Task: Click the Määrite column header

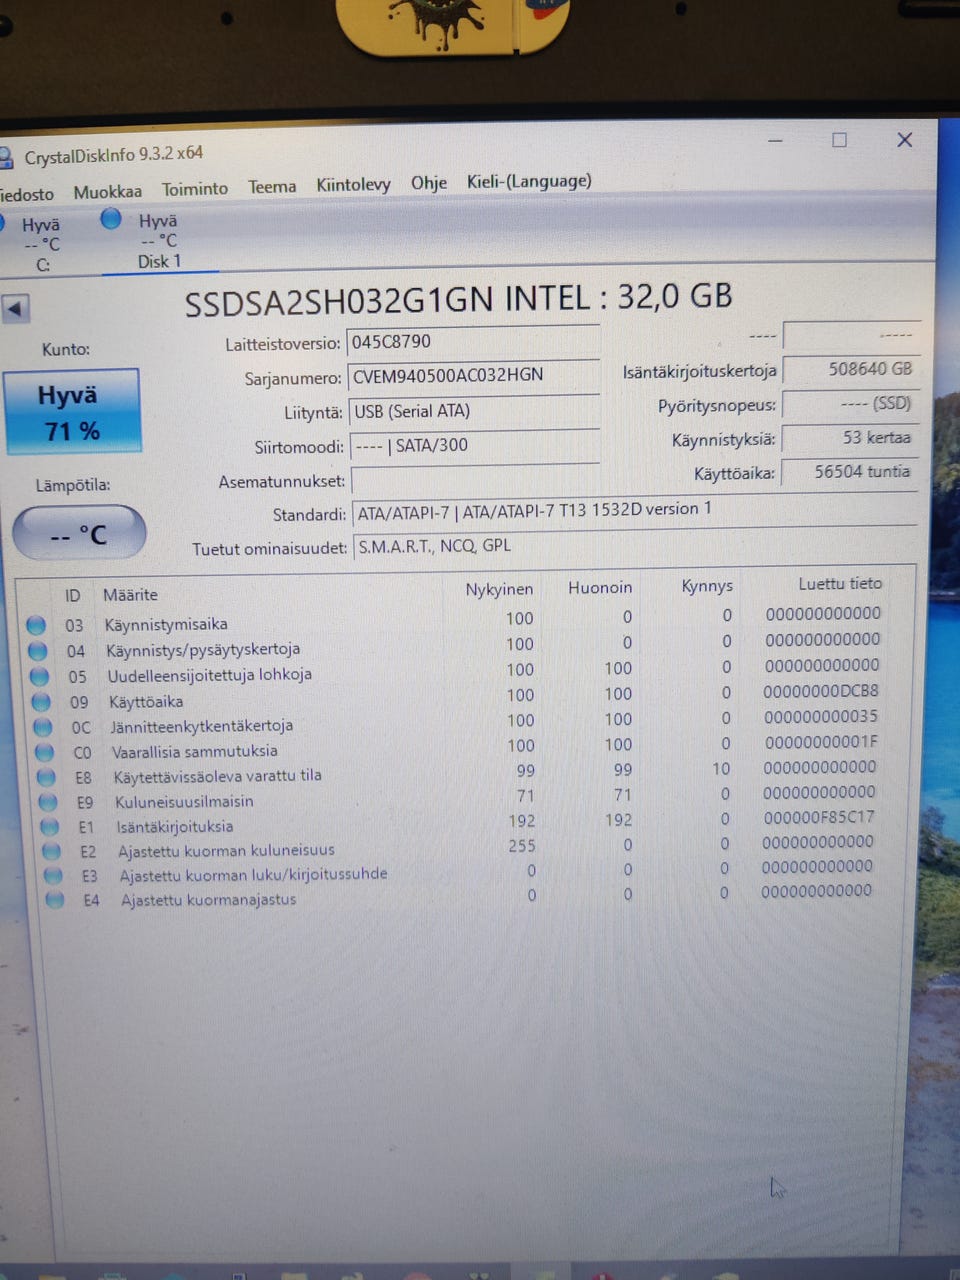Action: coord(130,595)
